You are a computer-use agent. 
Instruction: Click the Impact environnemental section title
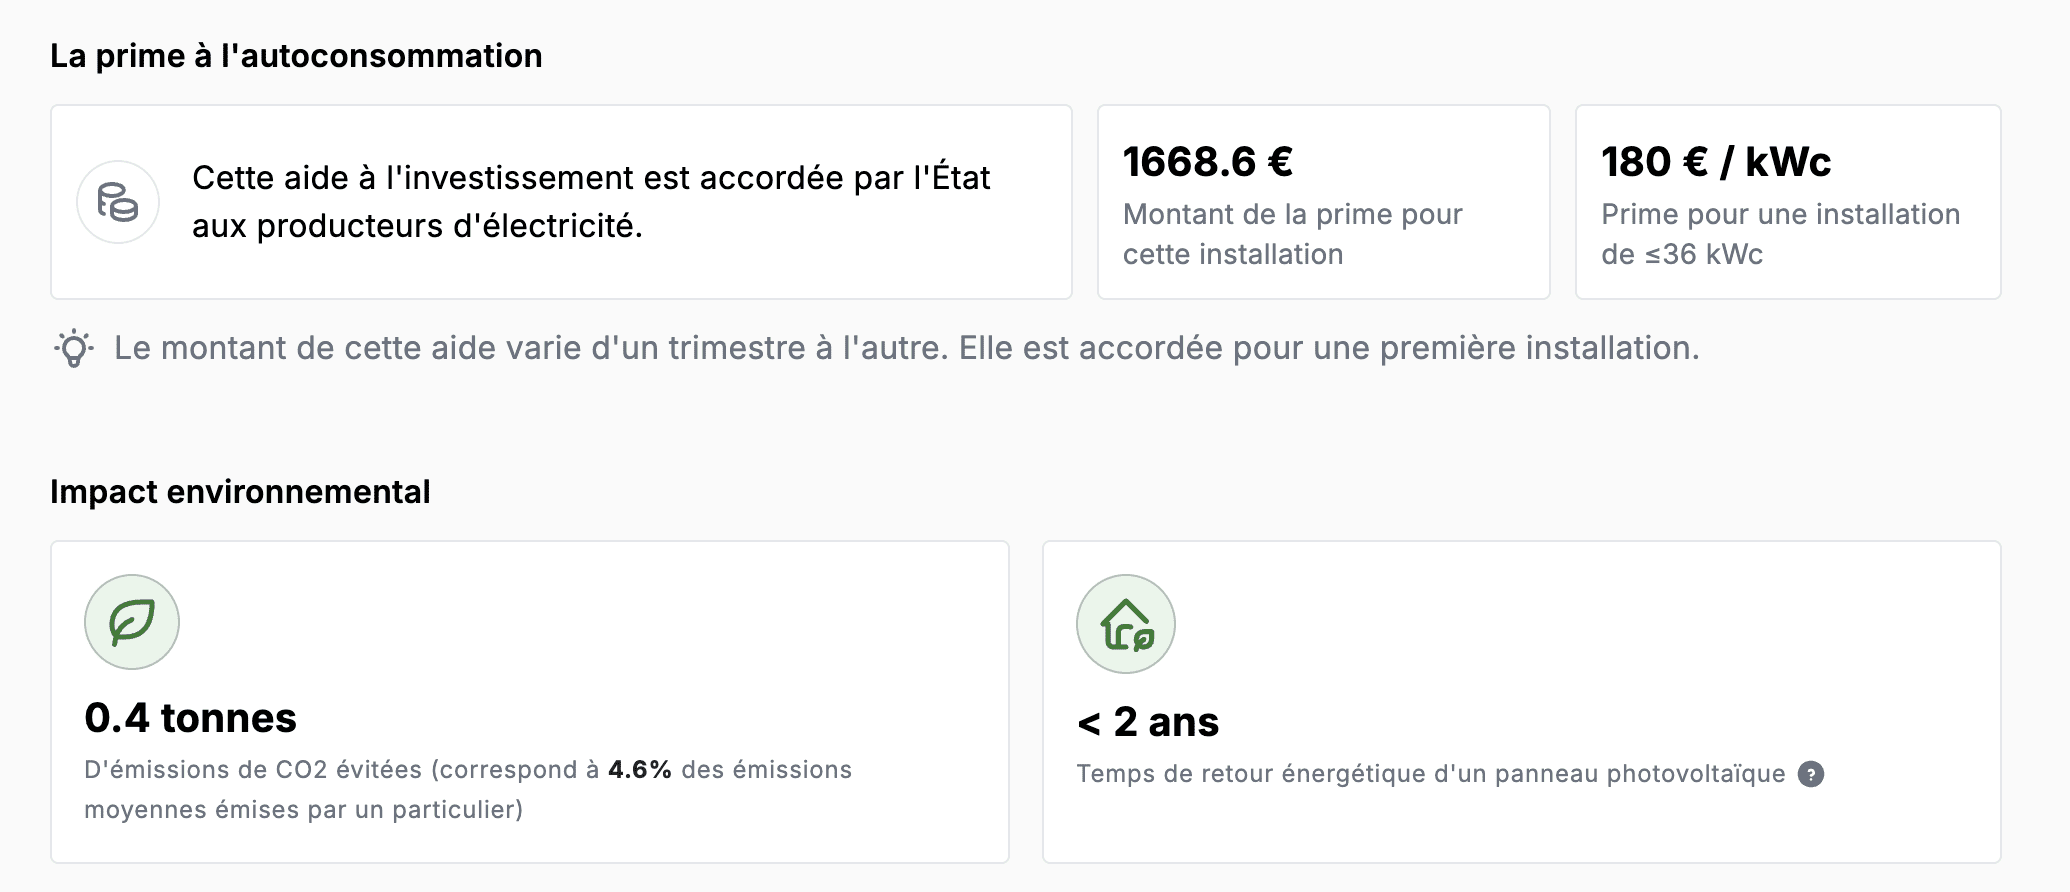point(240,492)
